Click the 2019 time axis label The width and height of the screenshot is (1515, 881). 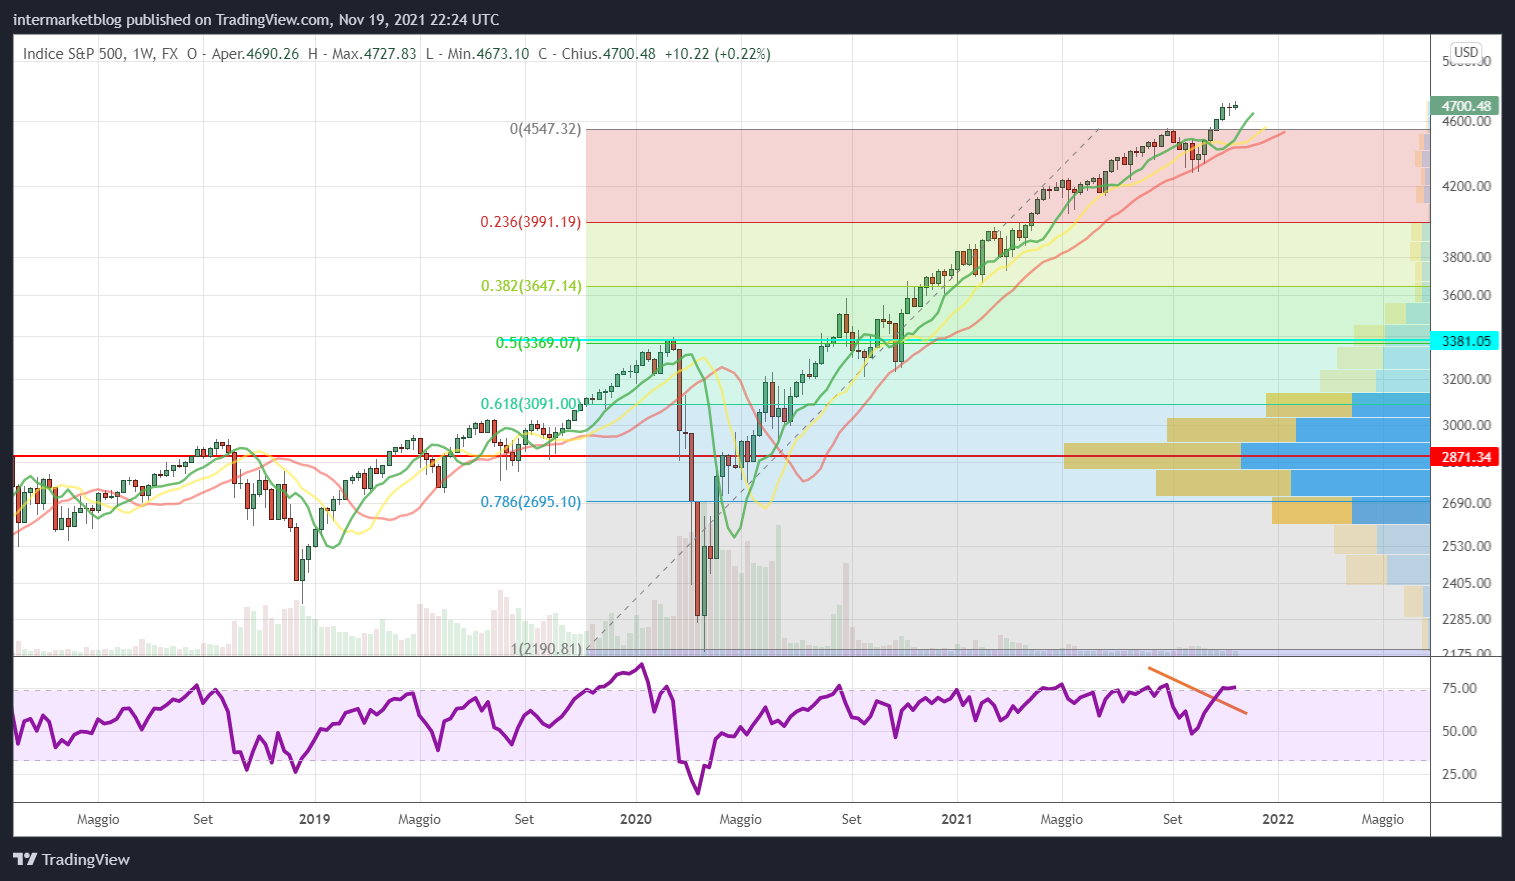[x=314, y=819]
